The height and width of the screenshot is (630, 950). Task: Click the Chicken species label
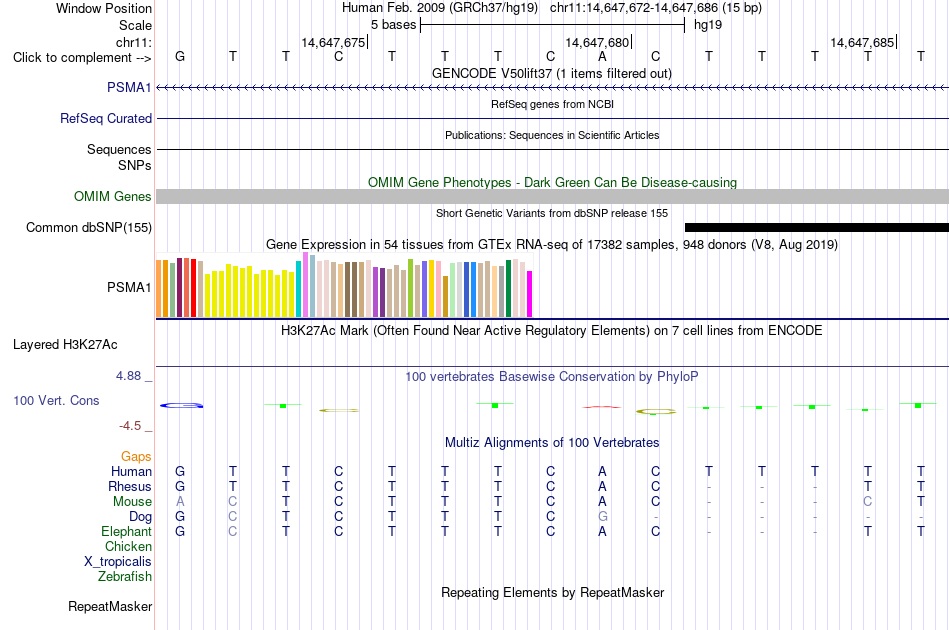128,546
